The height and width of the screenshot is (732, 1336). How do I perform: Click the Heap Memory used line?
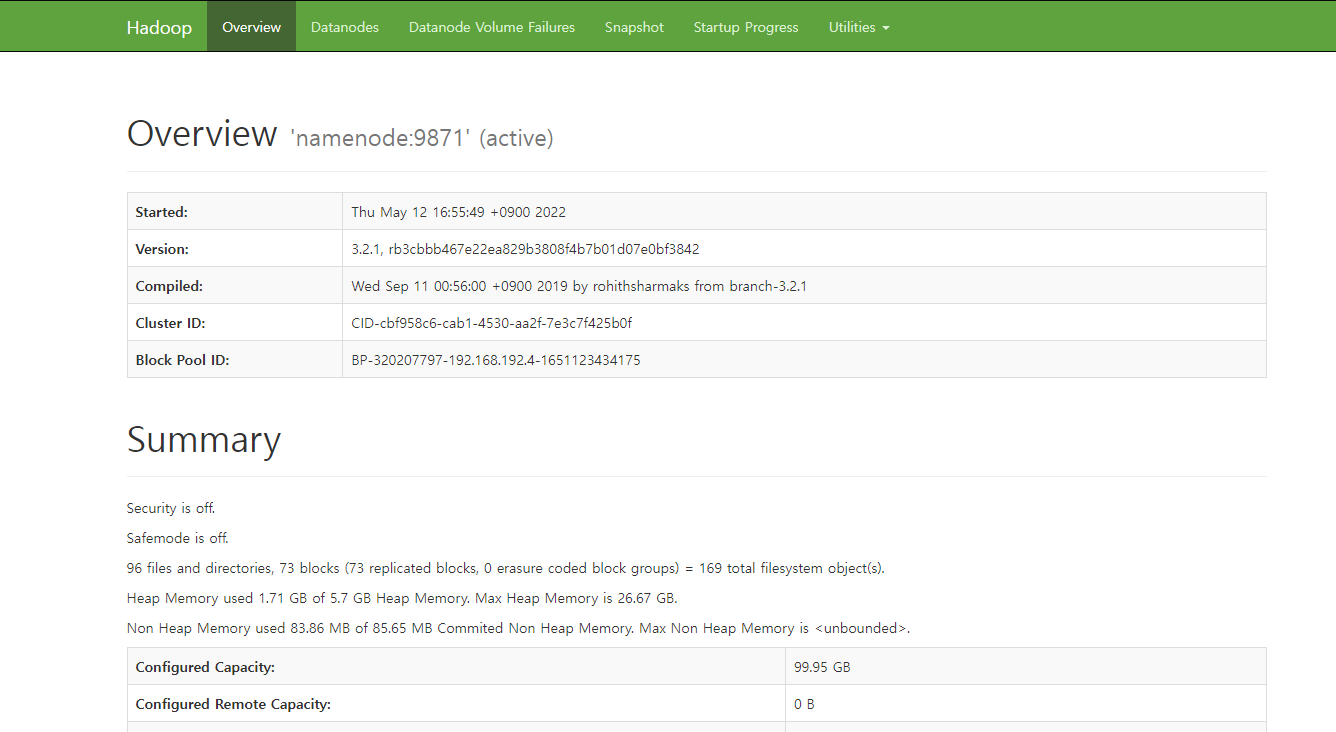[x=402, y=598]
